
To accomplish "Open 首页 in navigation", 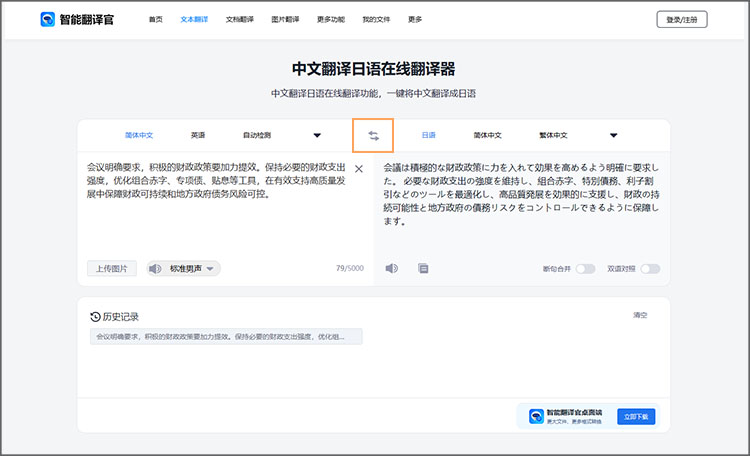I will pos(155,20).
